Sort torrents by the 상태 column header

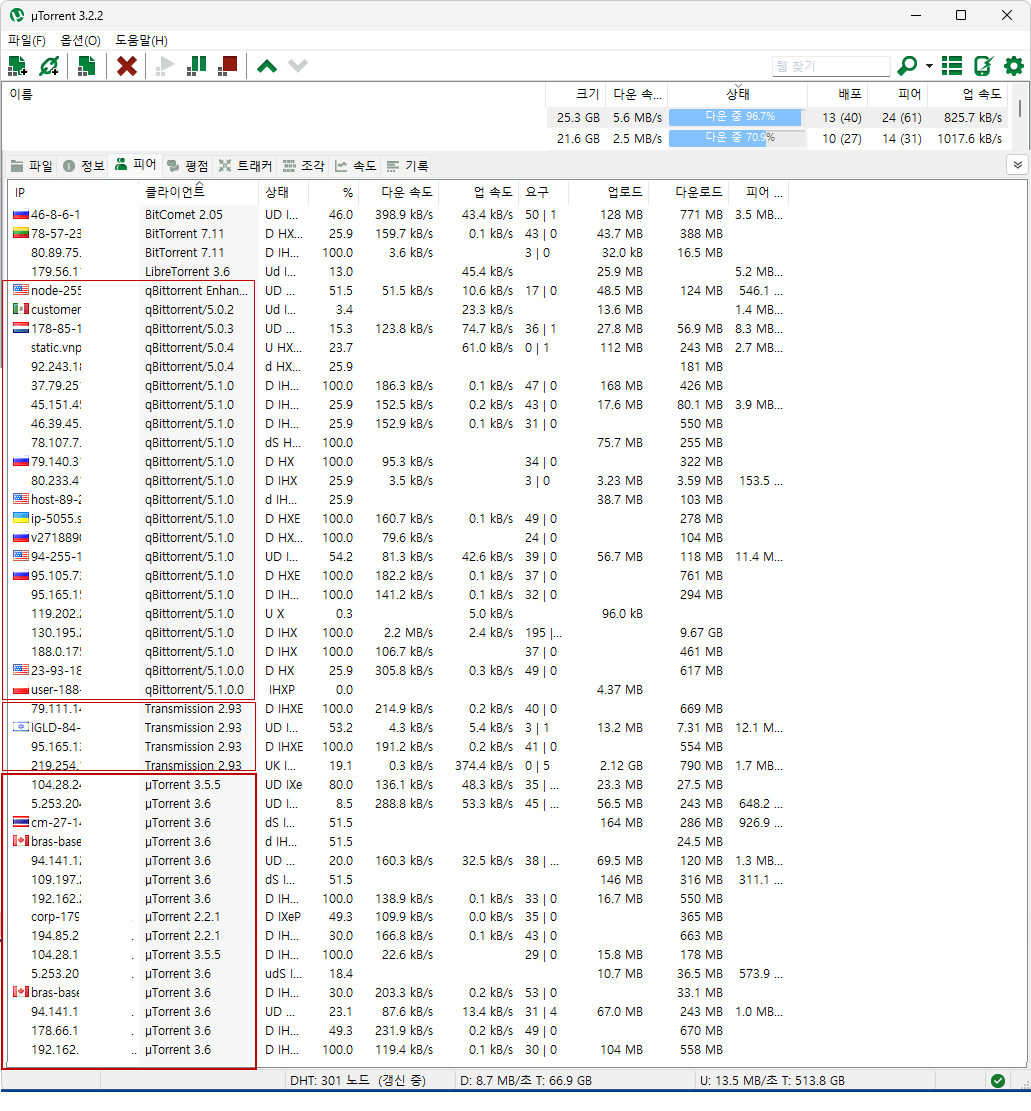click(738, 94)
